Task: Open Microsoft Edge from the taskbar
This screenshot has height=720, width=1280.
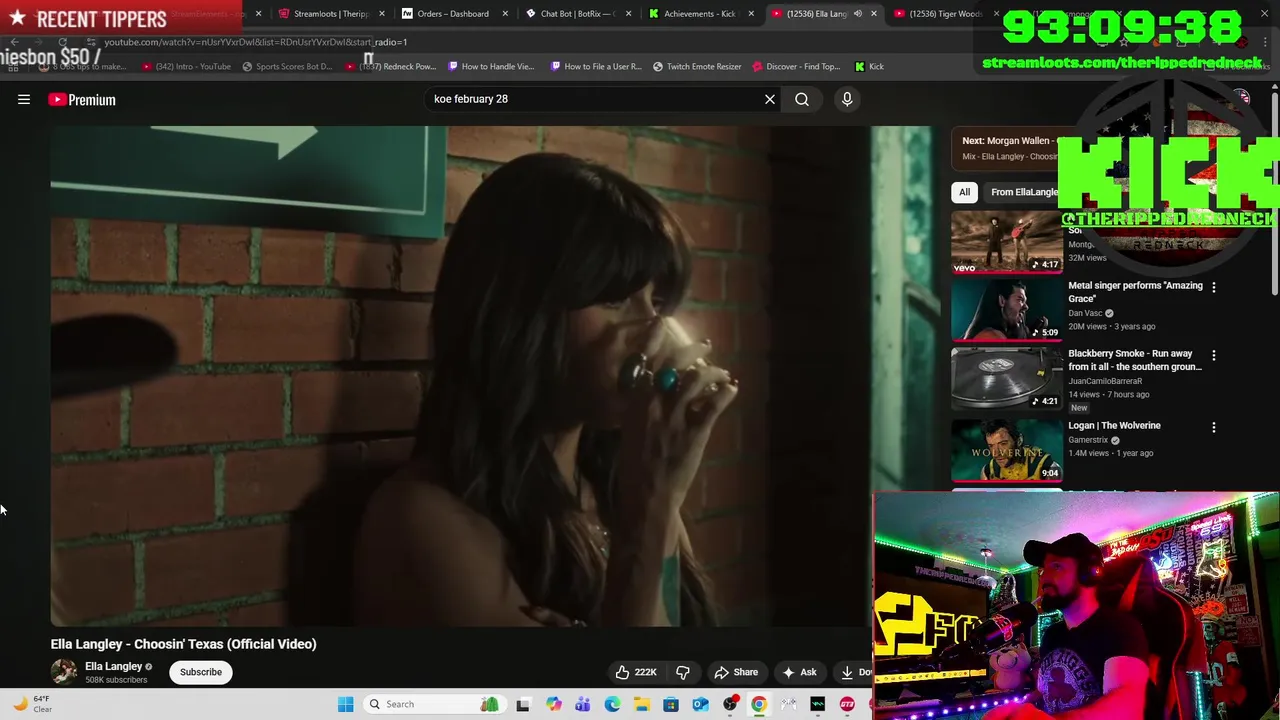Action: click(612, 704)
